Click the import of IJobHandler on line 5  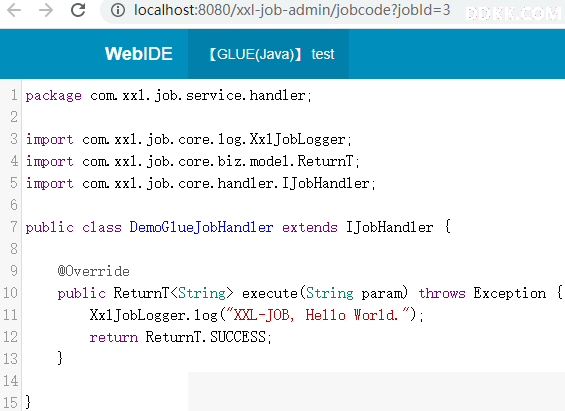click(x=200, y=183)
